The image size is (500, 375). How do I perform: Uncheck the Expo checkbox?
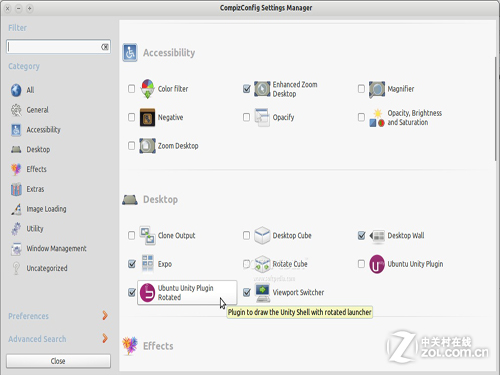pyautogui.click(x=132, y=264)
